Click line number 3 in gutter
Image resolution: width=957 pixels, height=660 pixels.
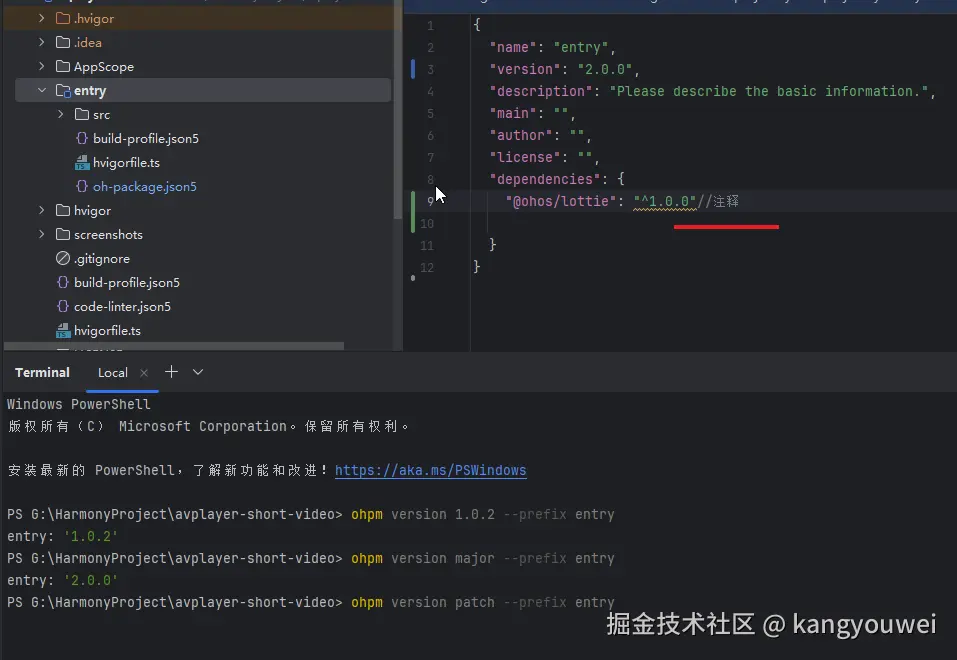point(430,69)
